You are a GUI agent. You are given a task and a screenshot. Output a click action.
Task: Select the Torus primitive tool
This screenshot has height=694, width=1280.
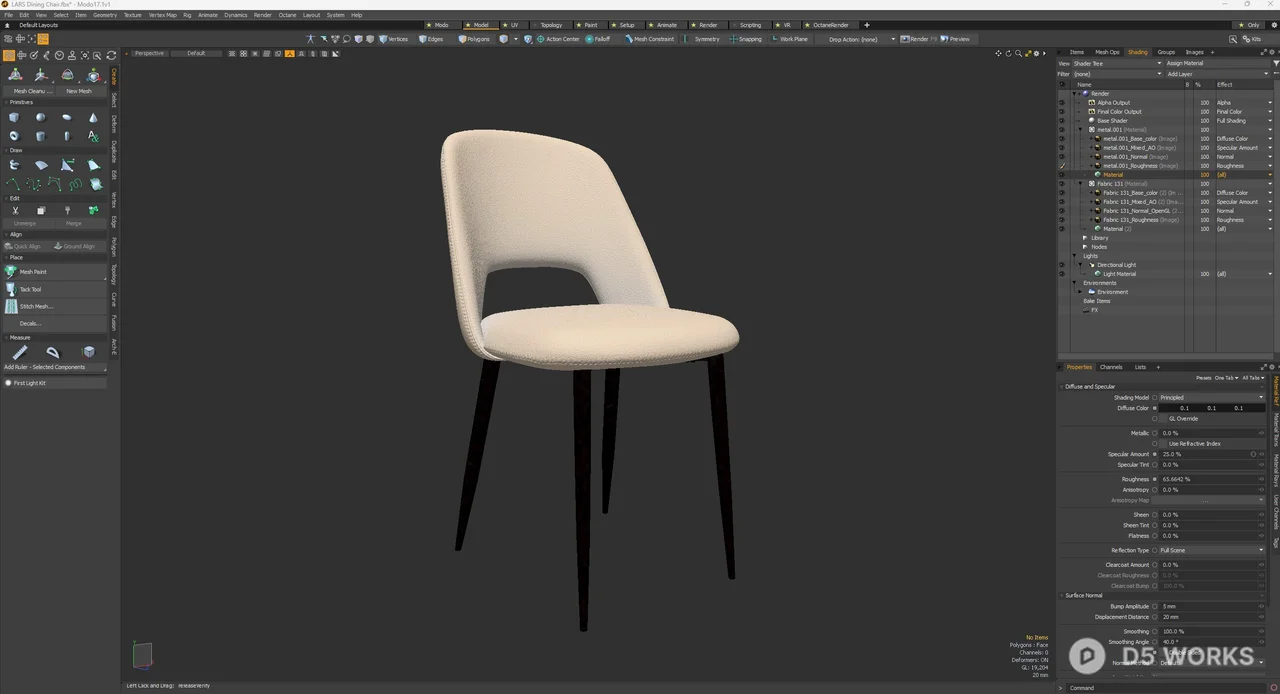[14, 136]
